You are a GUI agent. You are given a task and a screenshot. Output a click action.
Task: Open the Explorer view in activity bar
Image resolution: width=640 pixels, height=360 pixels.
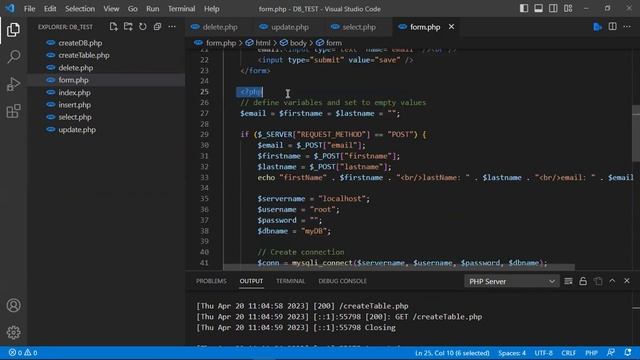click(x=13, y=30)
